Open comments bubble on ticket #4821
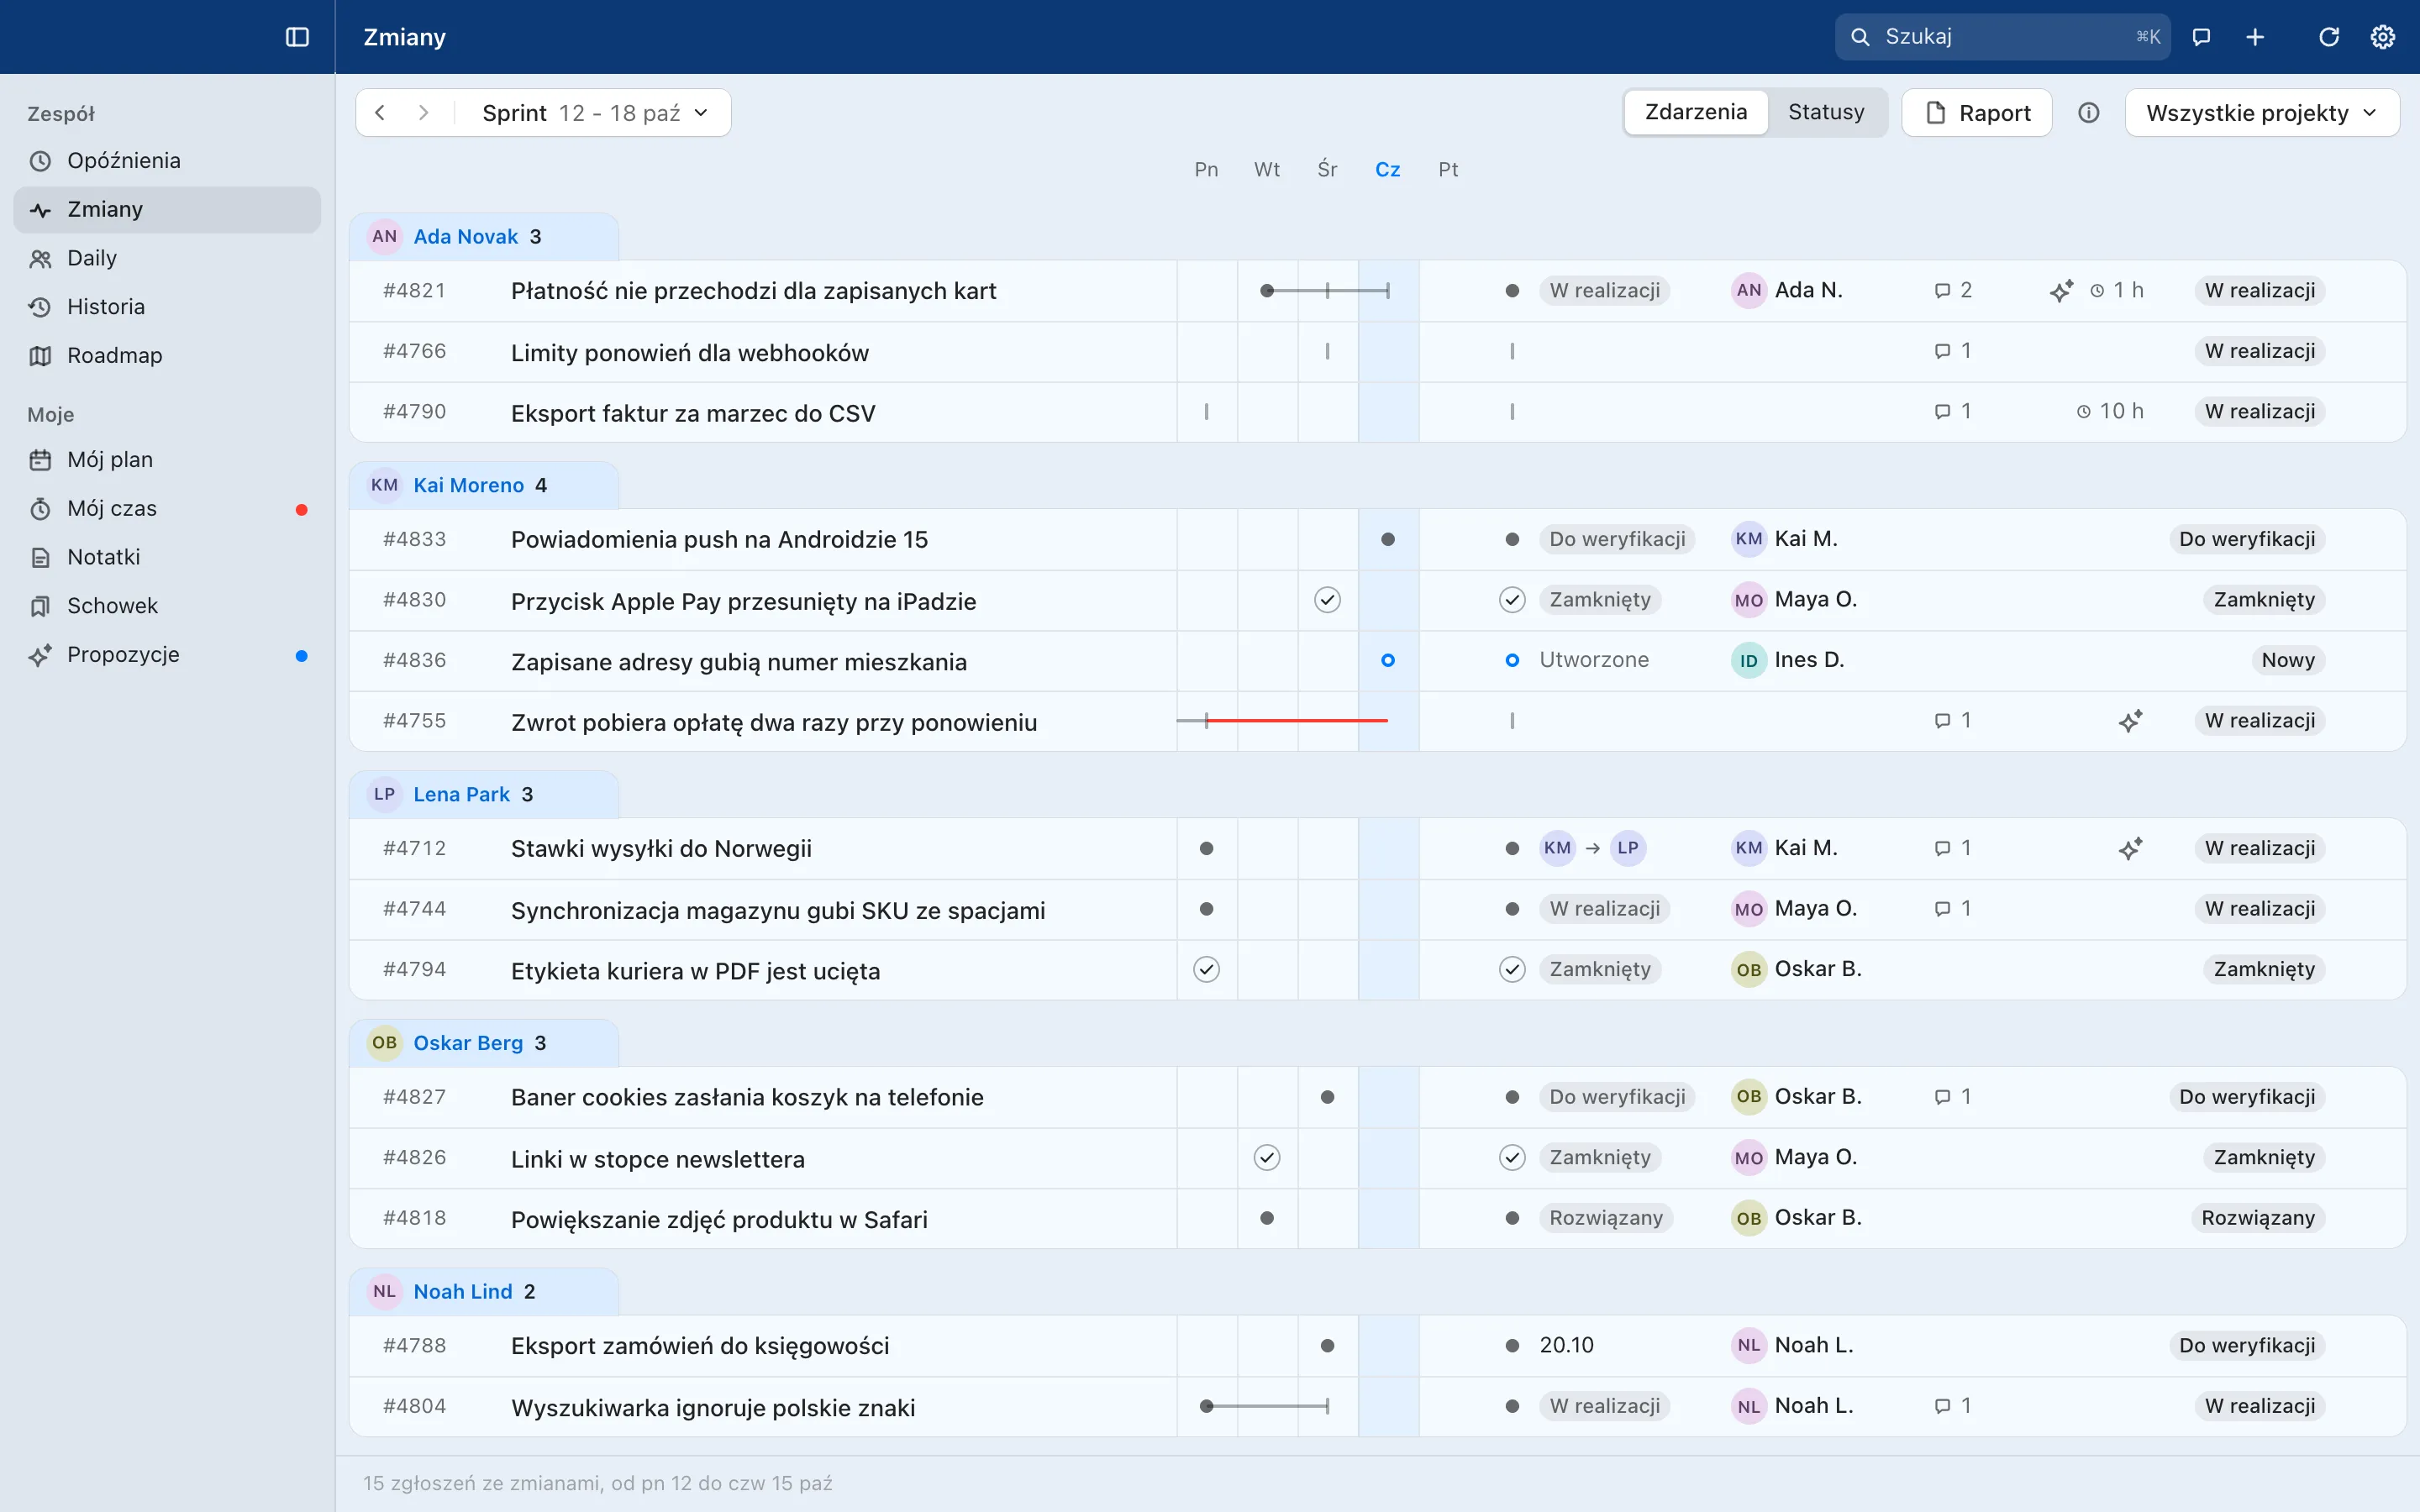The width and height of the screenshot is (2420, 1512). coord(1953,290)
